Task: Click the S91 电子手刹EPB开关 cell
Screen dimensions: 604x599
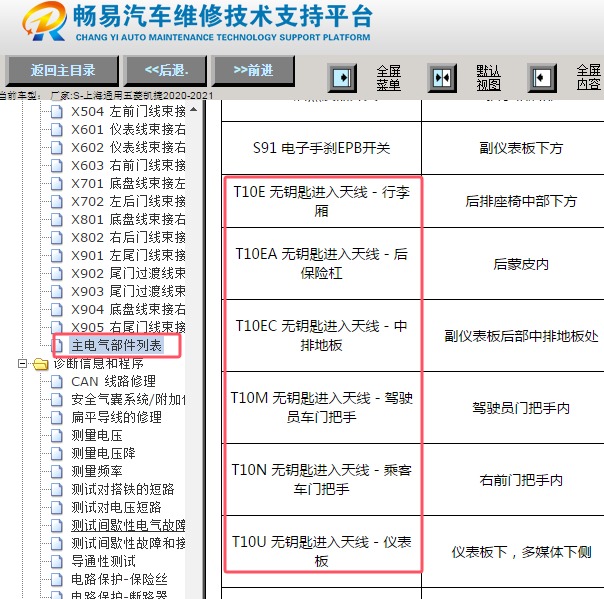Action: point(321,148)
